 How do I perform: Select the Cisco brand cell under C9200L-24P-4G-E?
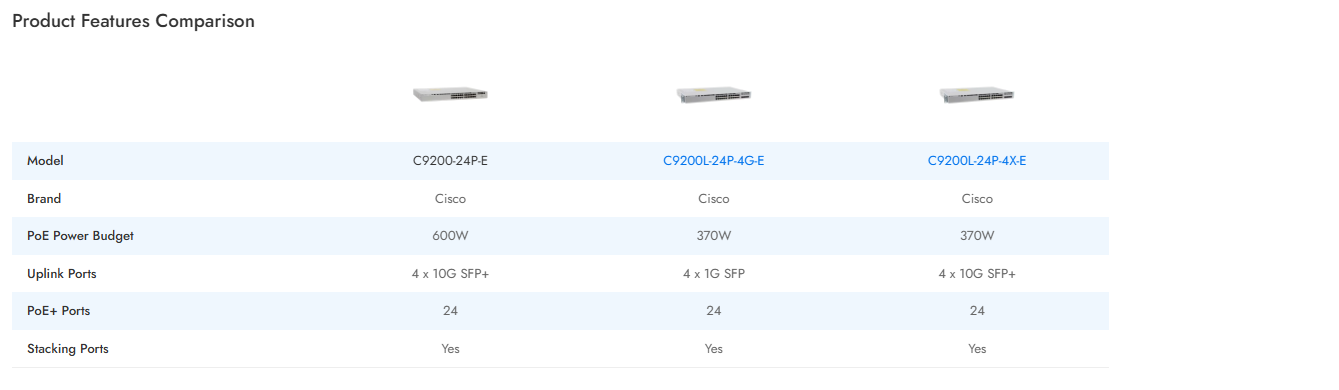(713, 199)
